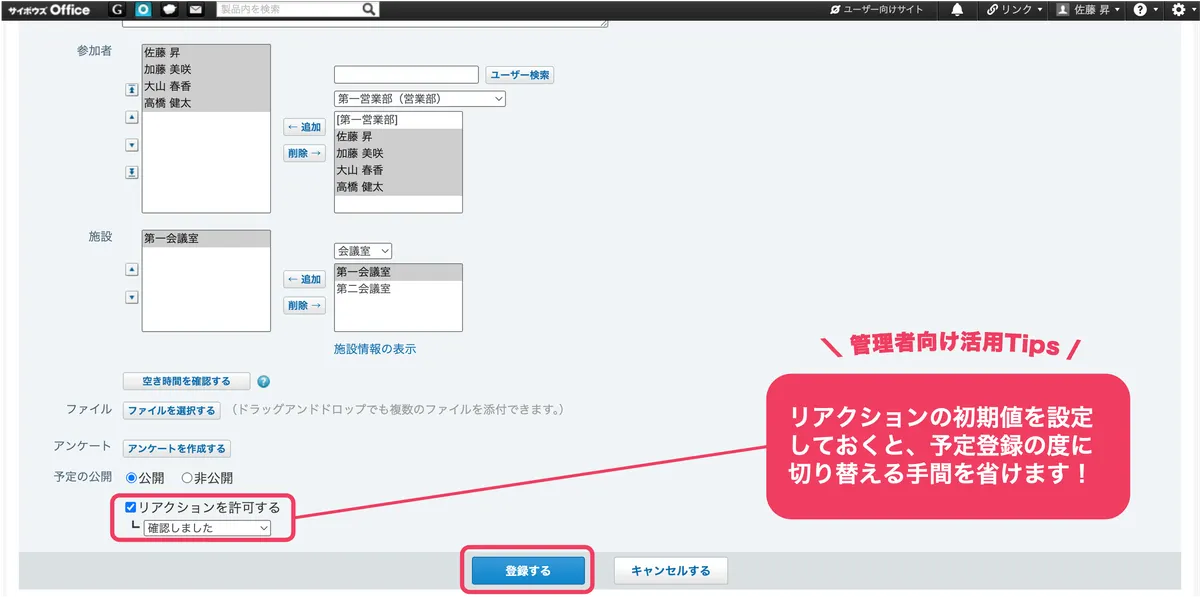Select 加藤 美咲 in selected participants list
The width and height of the screenshot is (1200, 597).
click(x=206, y=69)
